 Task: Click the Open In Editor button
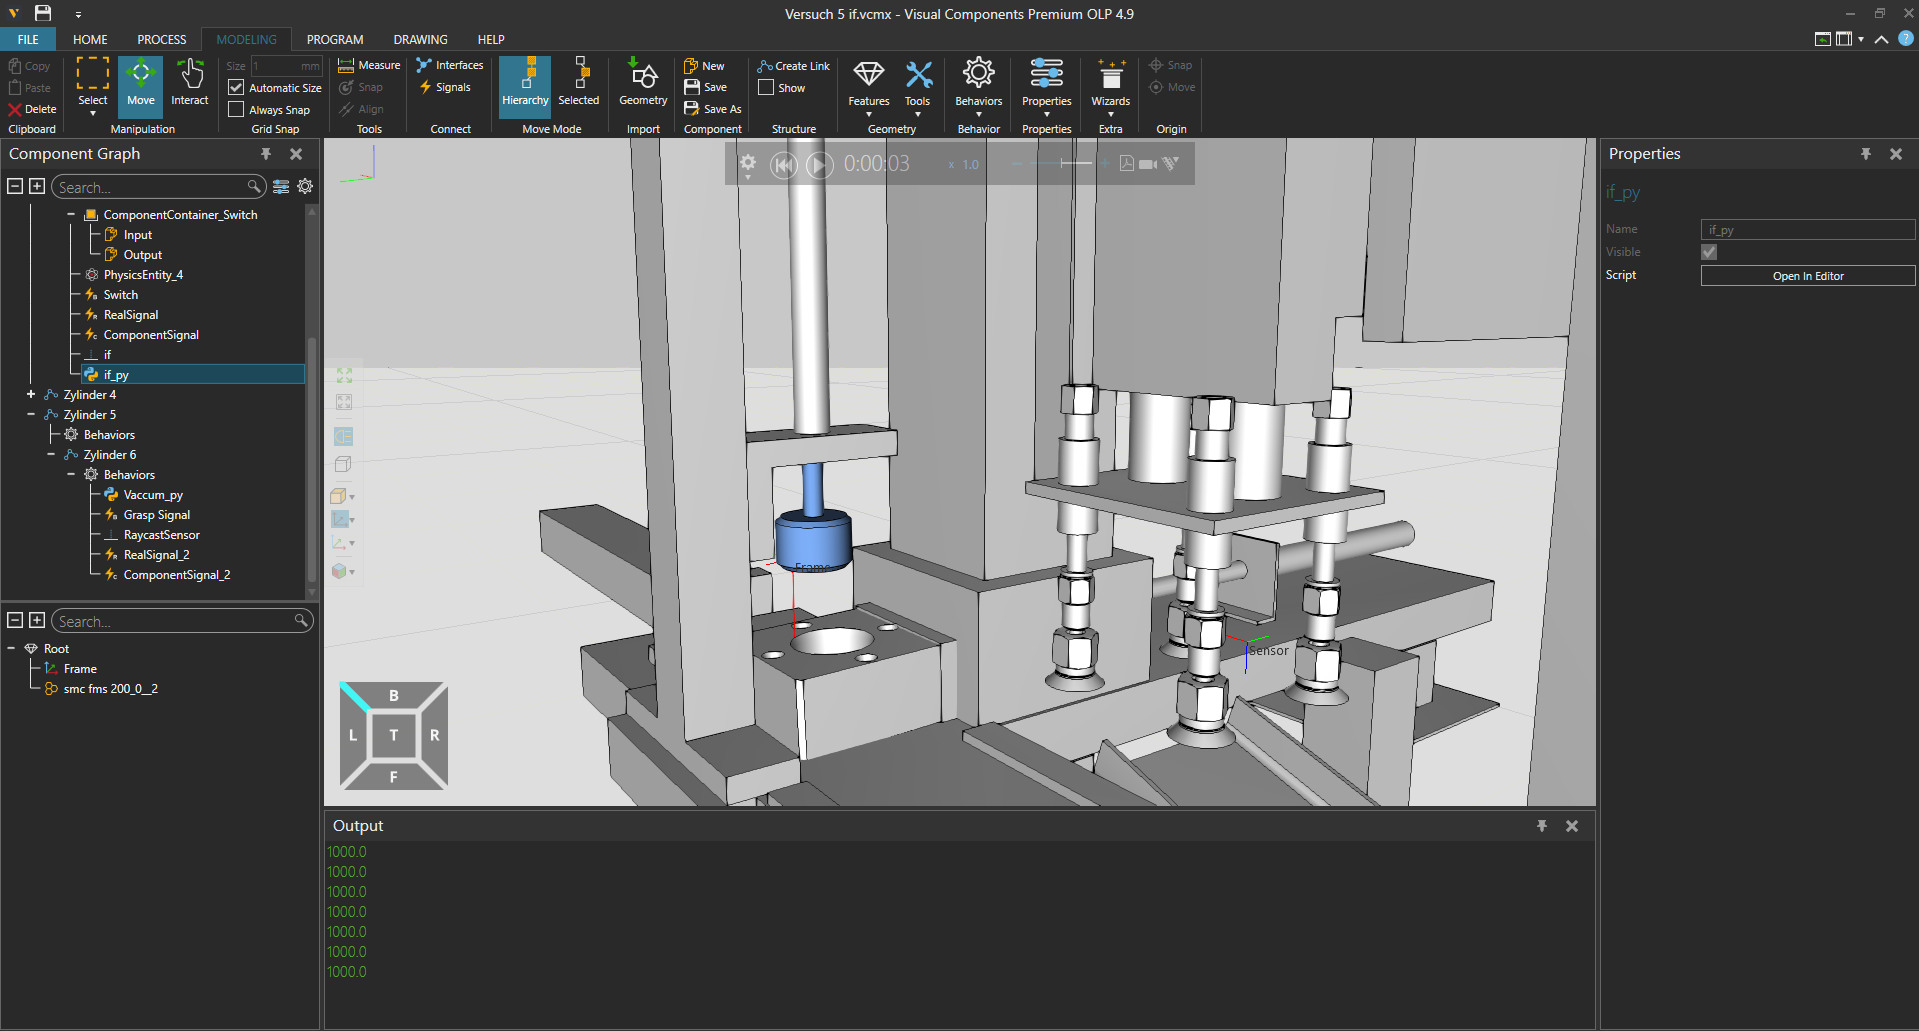(1807, 276)
